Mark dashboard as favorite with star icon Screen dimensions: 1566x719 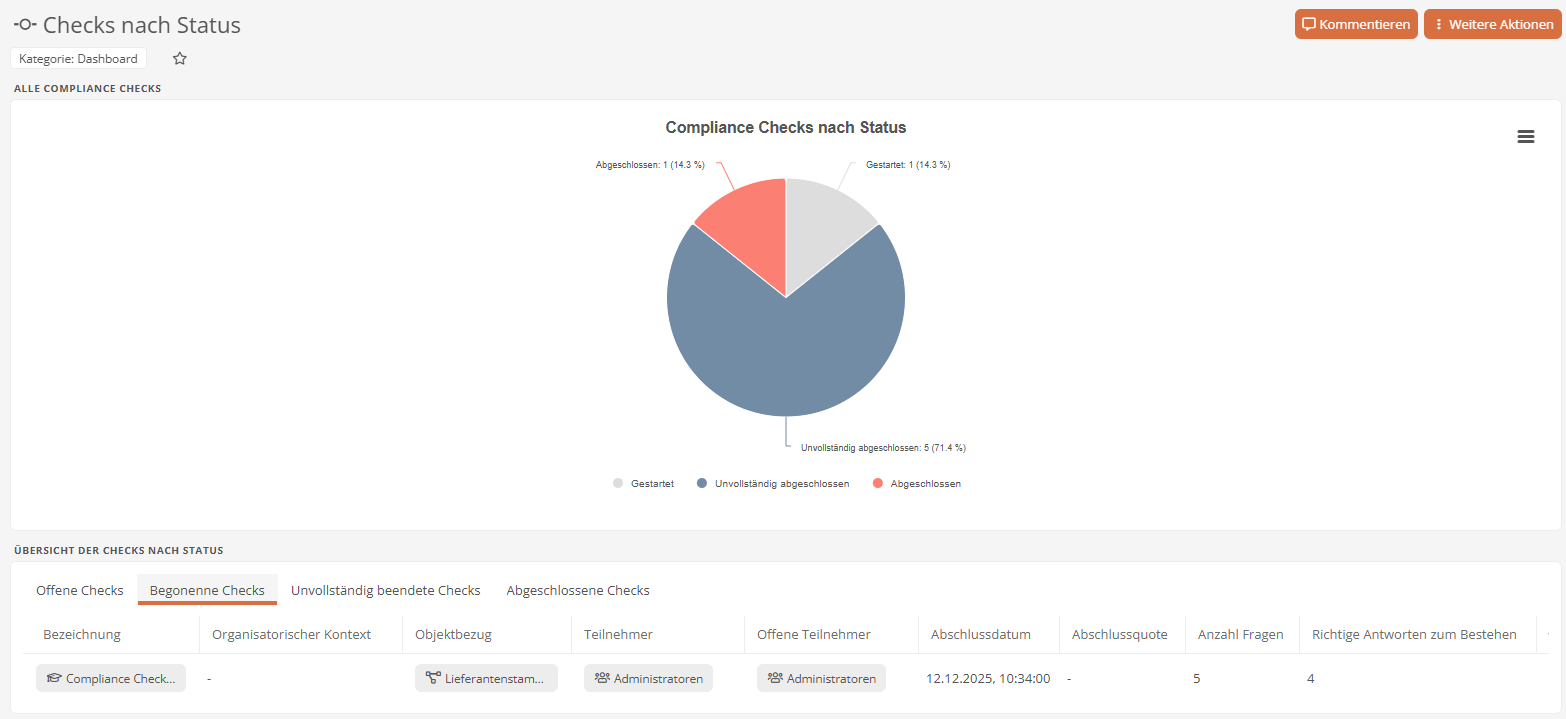(x=180, y=59)
